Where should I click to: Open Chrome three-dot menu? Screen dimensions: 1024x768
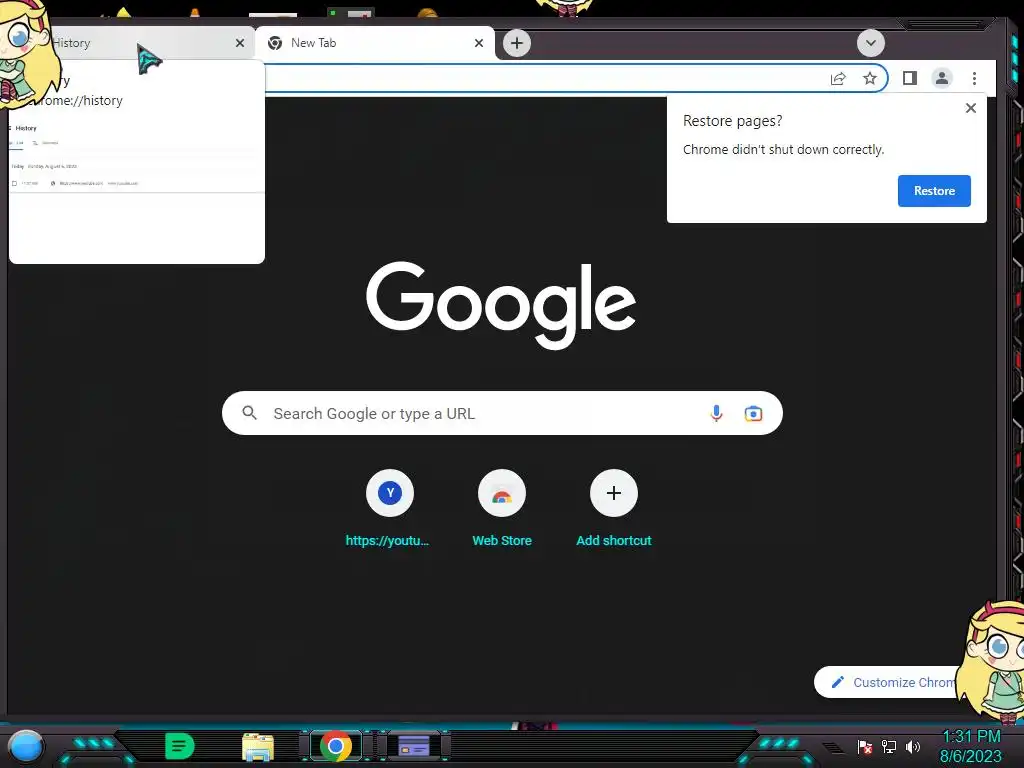974,78
